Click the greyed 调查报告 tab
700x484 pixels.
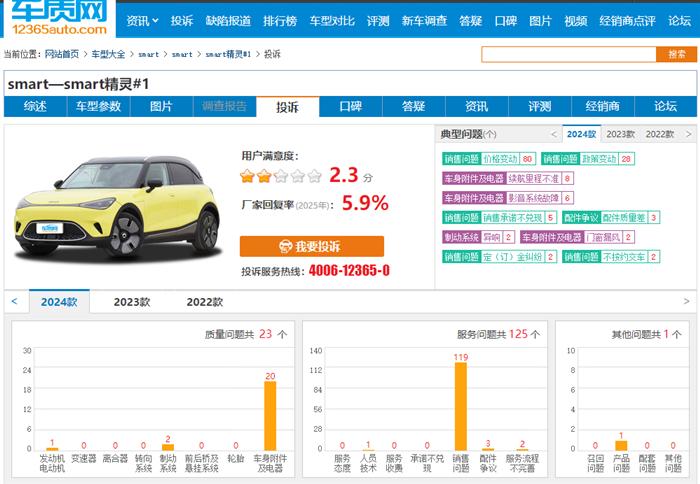click(x=224, y=106)
